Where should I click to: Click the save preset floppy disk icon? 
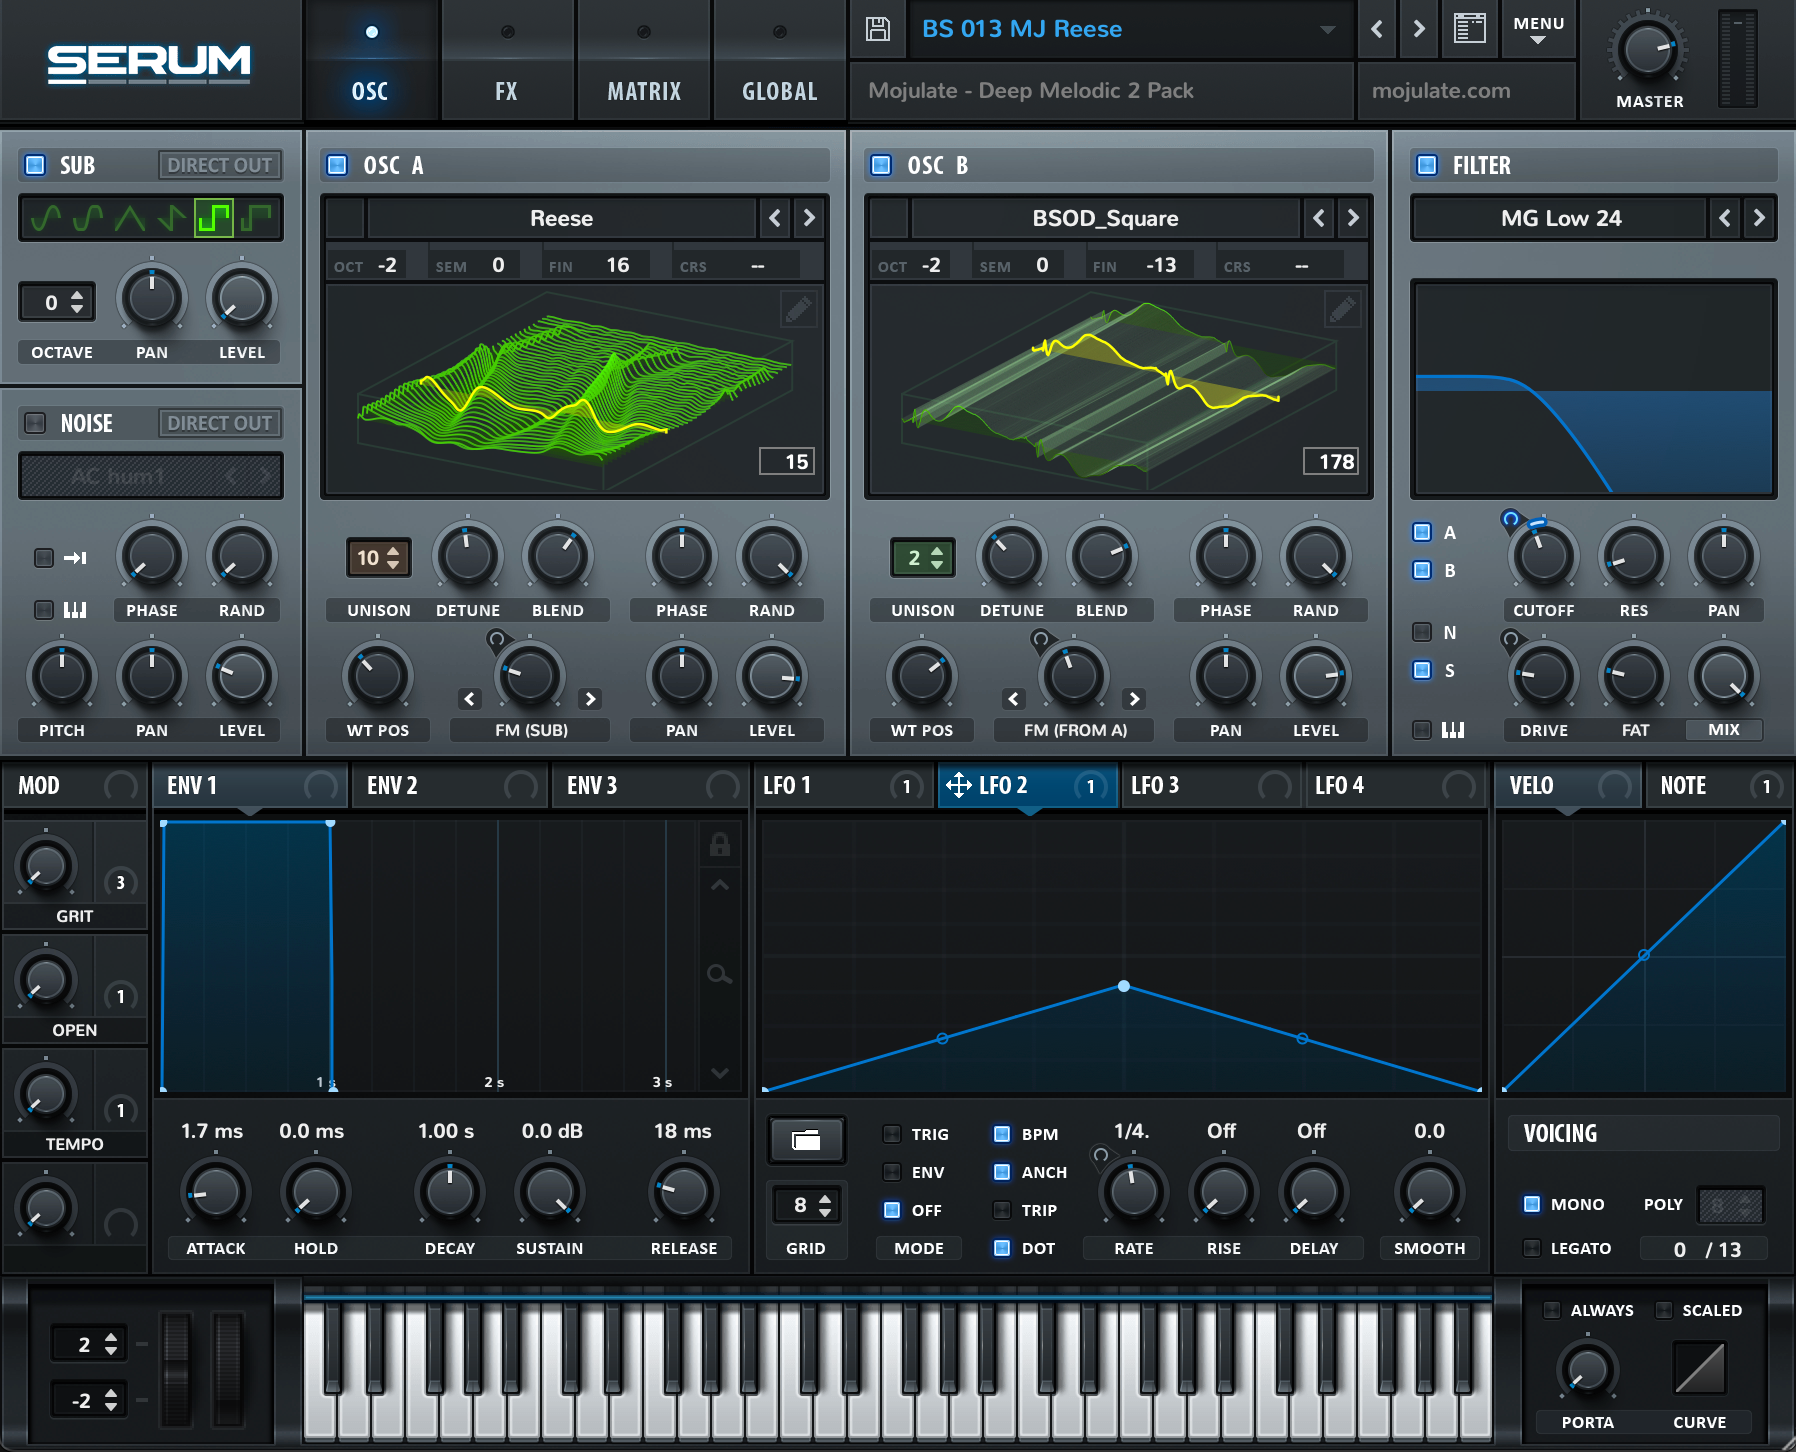pyautogui.click(x=877, y=29)
